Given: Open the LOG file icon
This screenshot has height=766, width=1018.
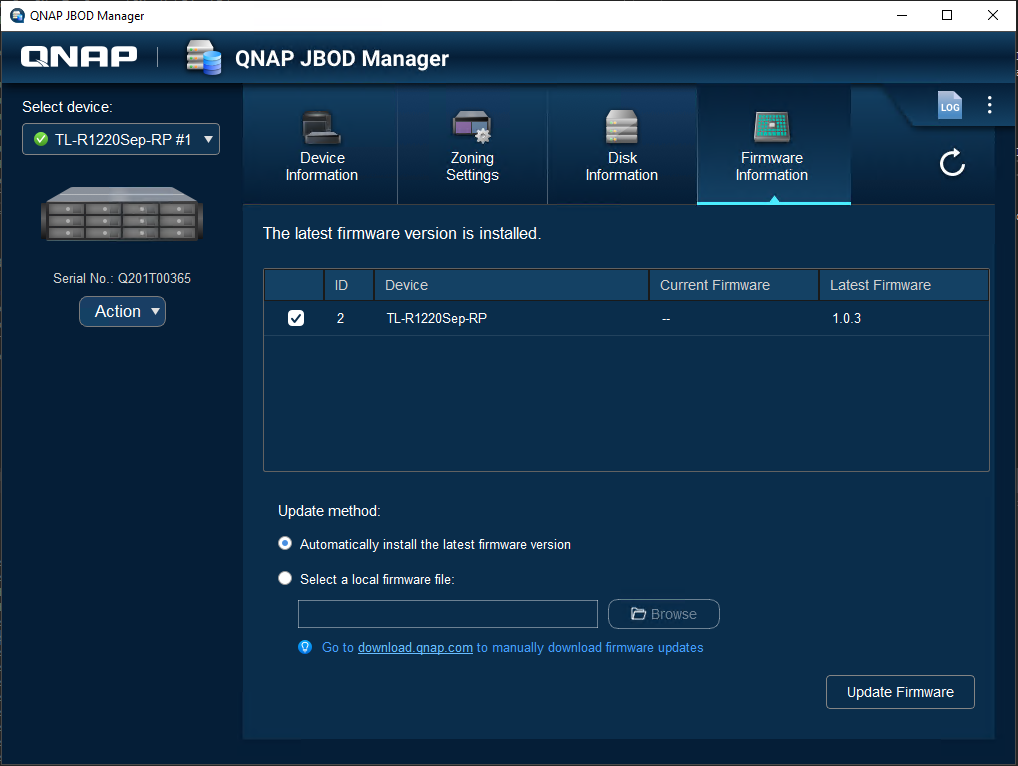Looking at the screenshot, I should [x=949, y=106].
